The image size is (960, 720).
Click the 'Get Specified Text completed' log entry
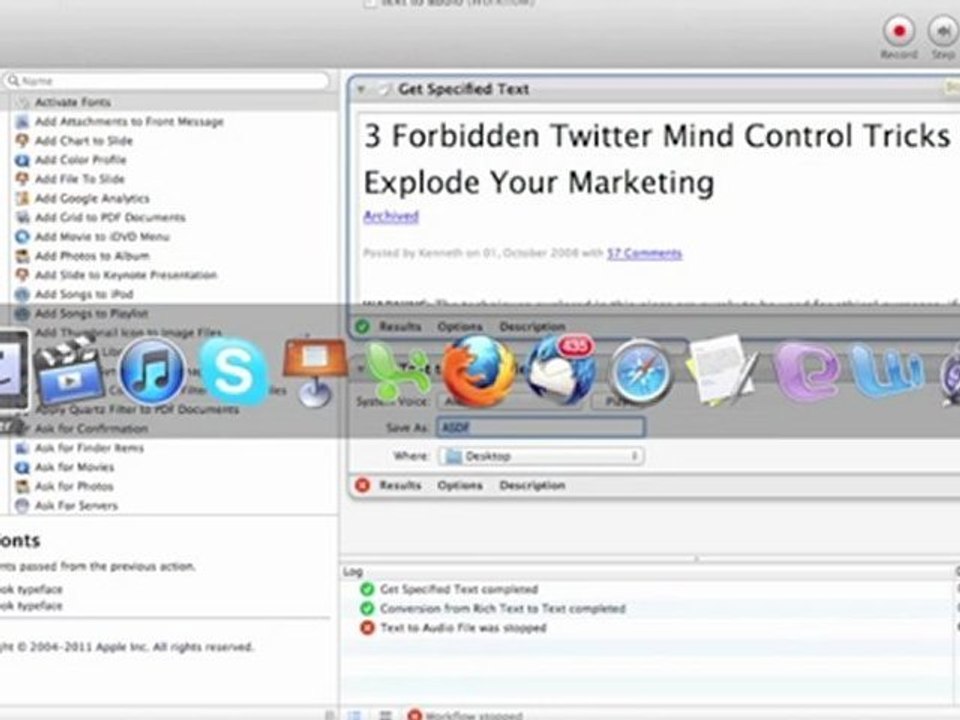coord(459,589)
